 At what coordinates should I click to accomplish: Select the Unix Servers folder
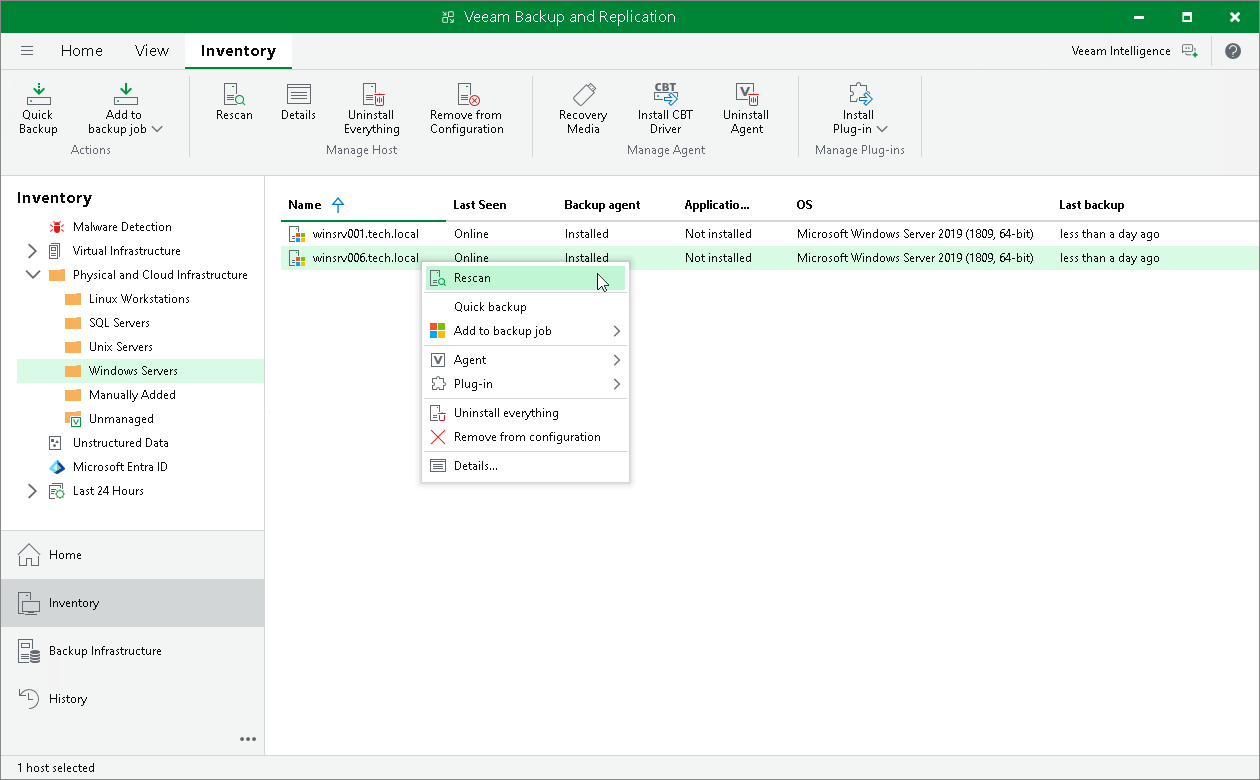(x=121, y=347)
